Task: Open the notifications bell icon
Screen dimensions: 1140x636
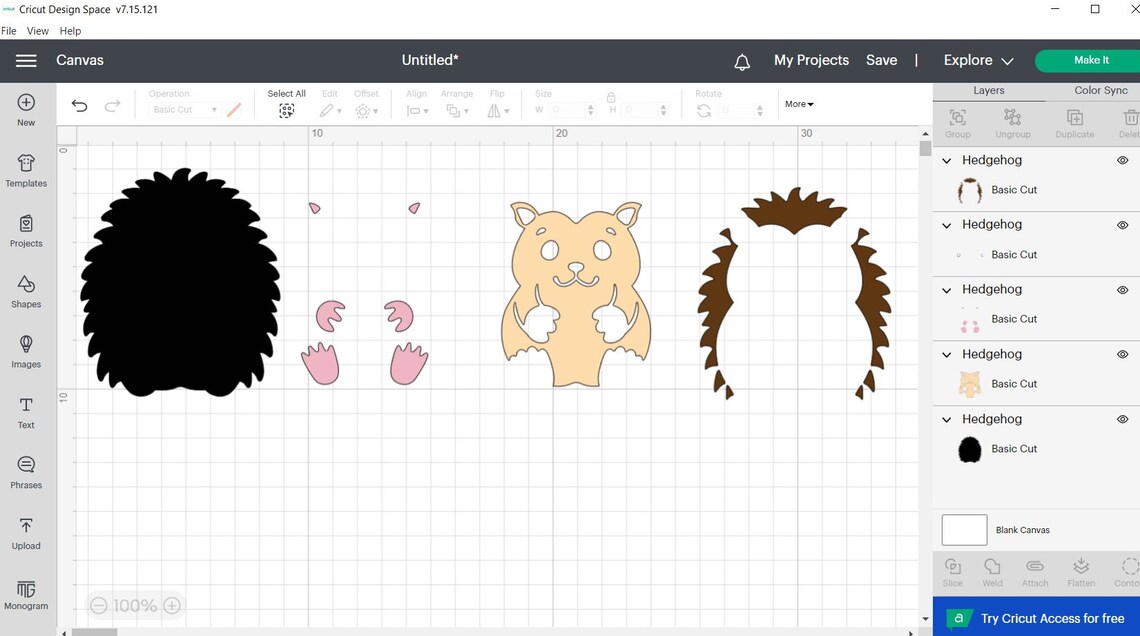Action: point(742,61)
